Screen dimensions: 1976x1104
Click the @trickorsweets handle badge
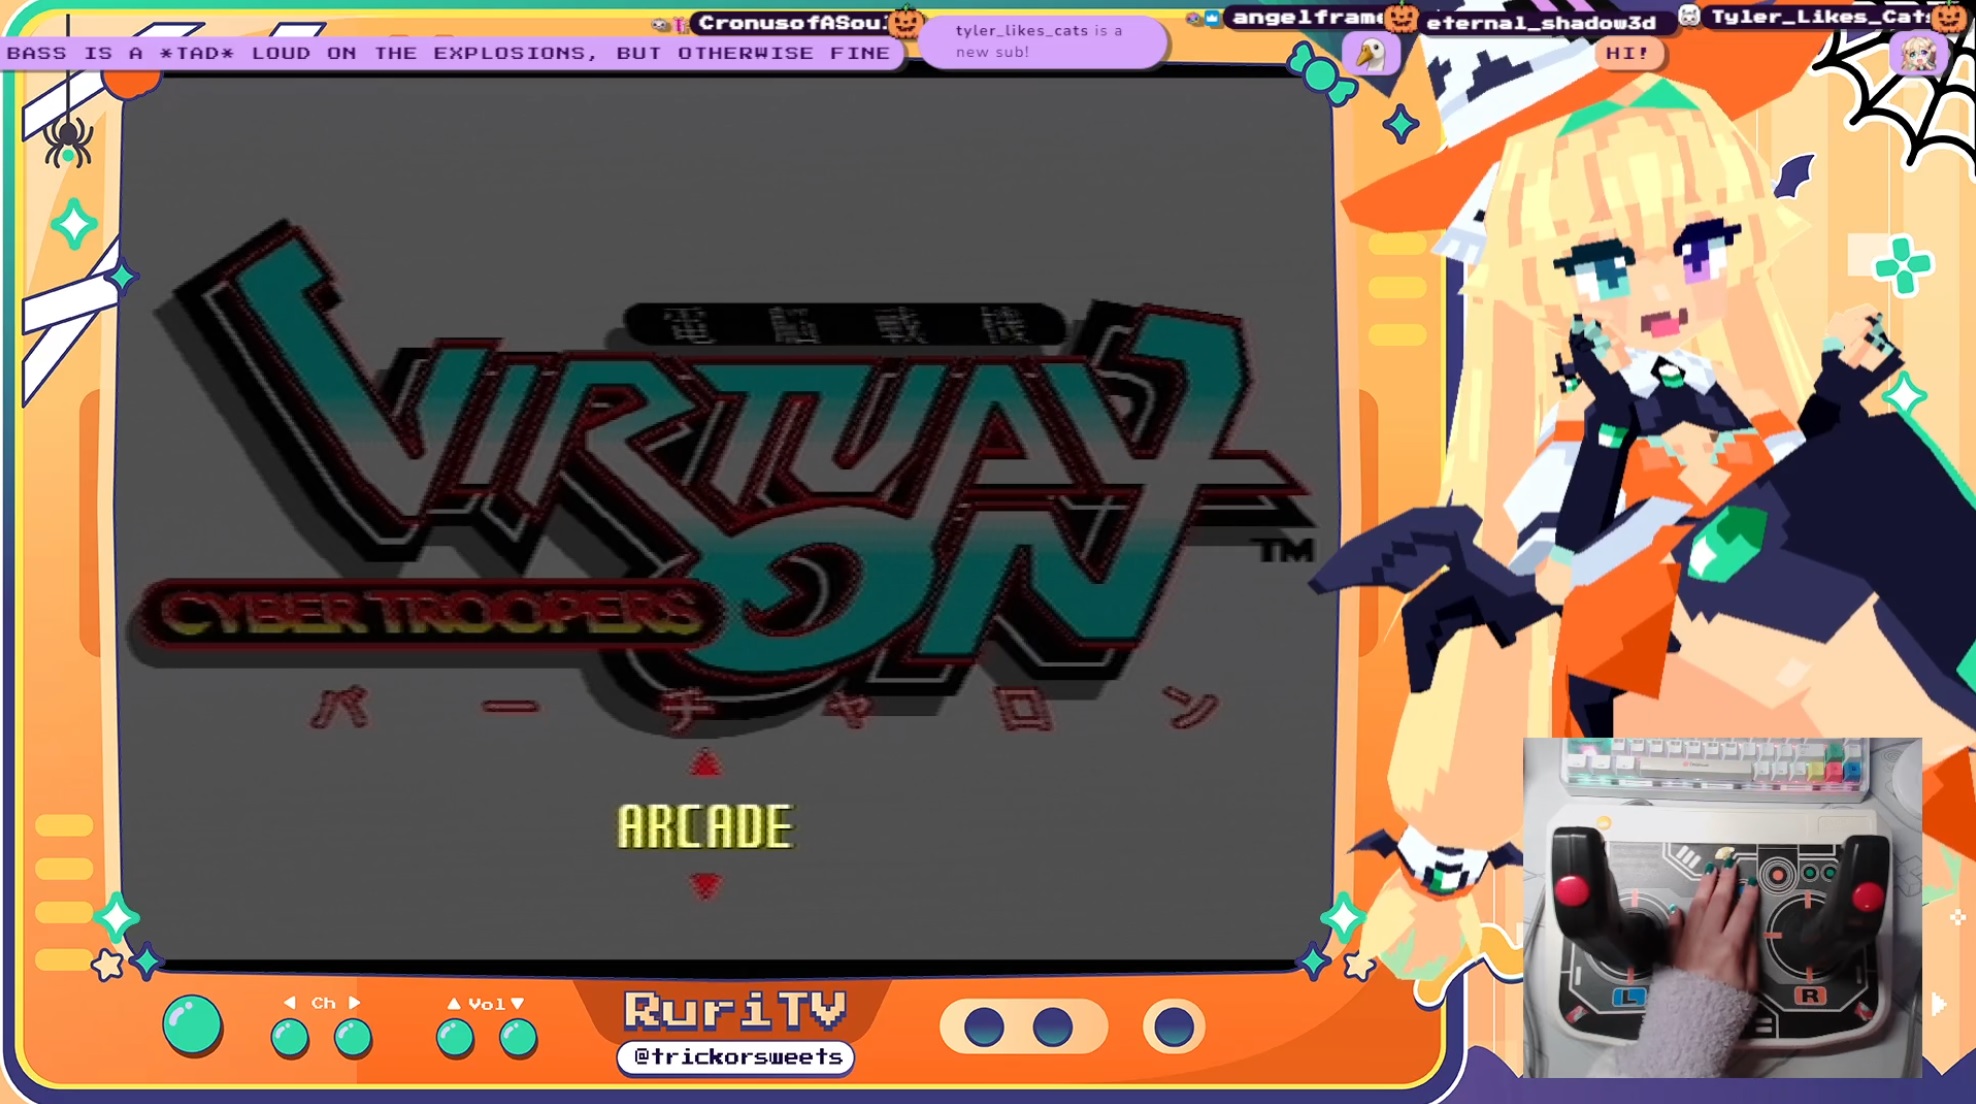tap(736, 1057)
